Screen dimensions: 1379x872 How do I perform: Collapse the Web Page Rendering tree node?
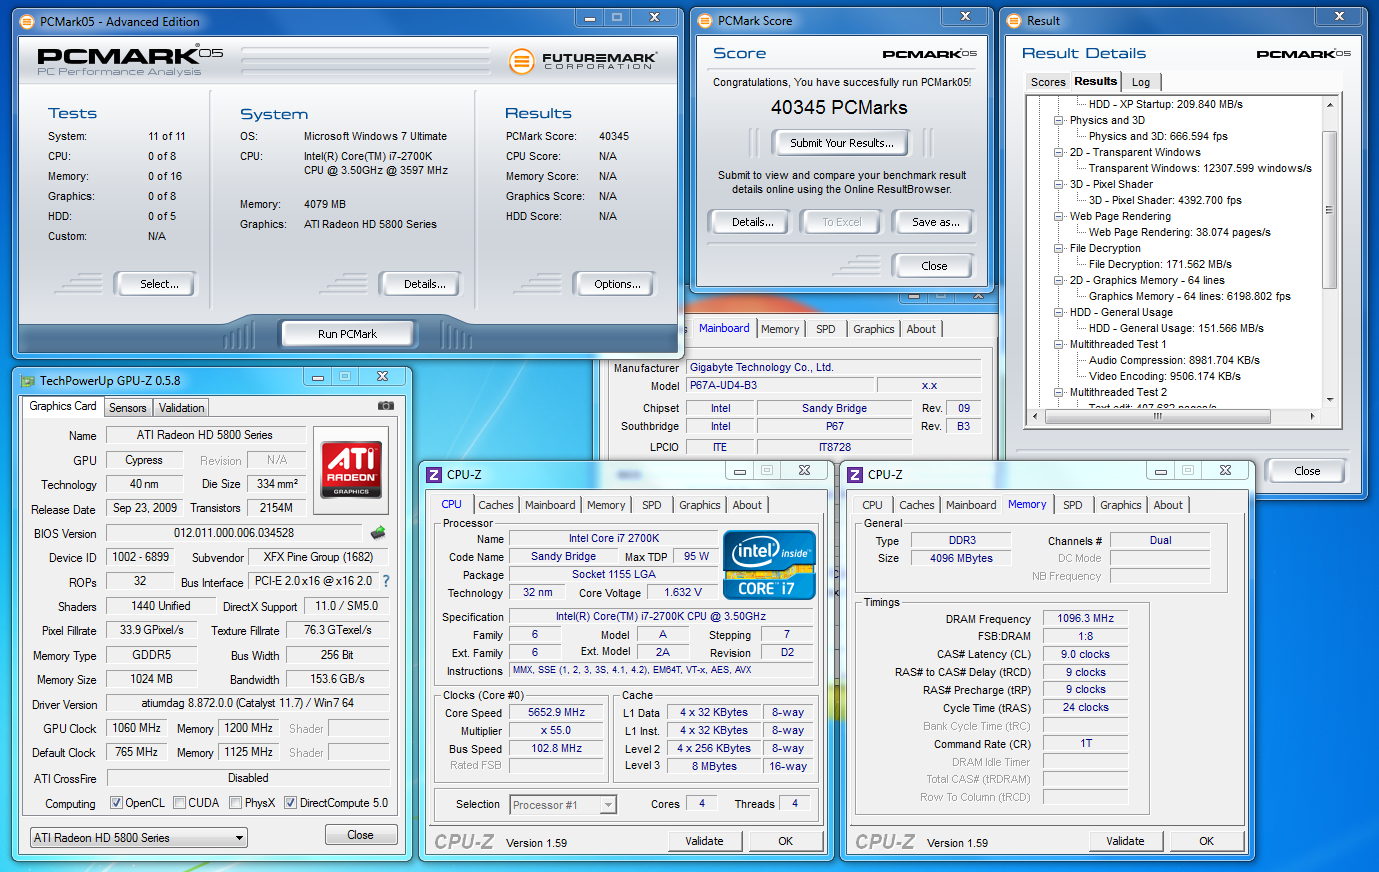(x=1059, y=216)
